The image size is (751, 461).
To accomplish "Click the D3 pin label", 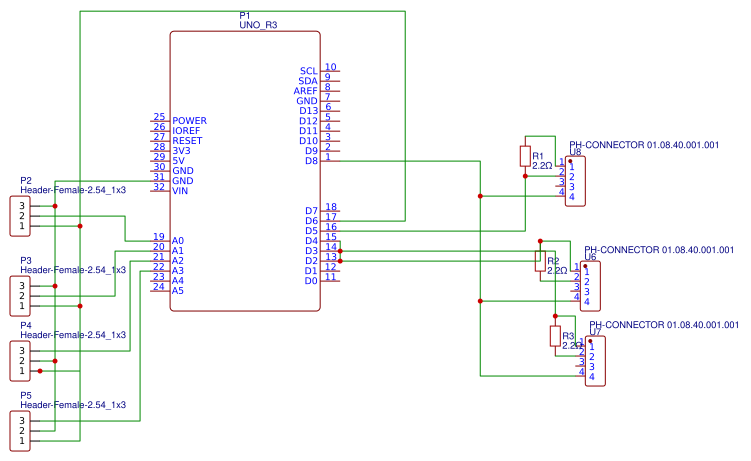I will pyautogui.click(x=311, y=251).
